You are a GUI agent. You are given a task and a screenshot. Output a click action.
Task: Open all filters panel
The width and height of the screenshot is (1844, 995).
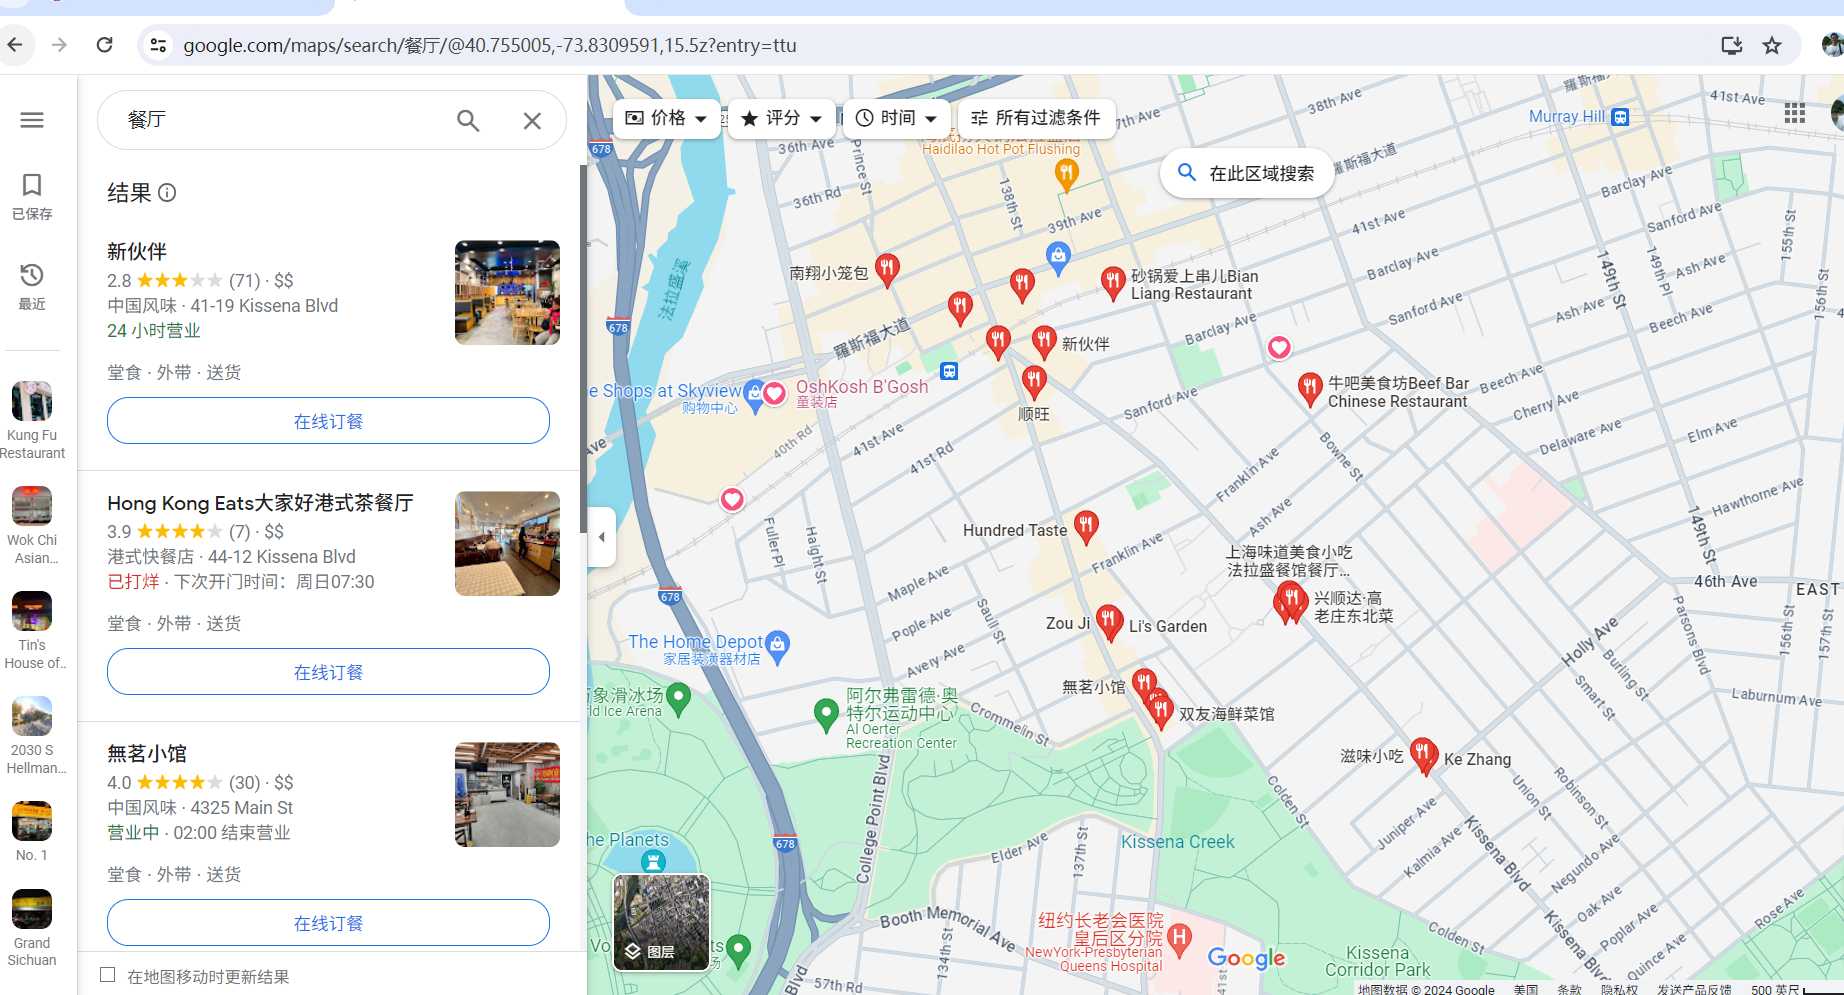pyautogui.click(x=1035, y=118)
